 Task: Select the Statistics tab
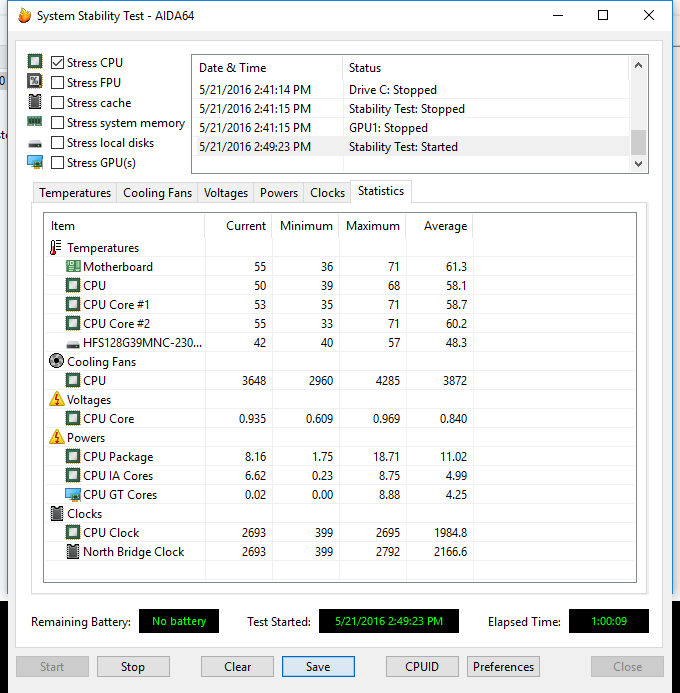point(381,191)
